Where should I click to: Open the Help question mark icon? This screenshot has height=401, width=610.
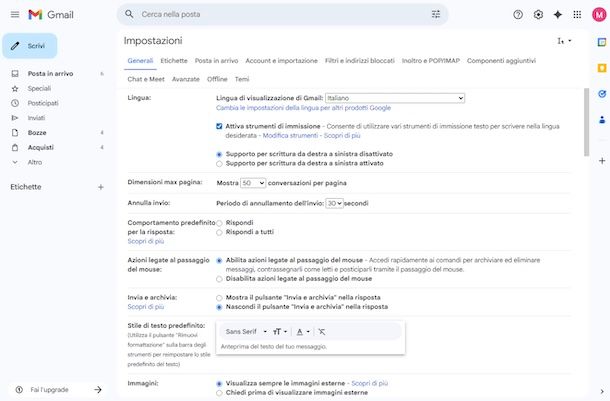click(x=518, y=15)
